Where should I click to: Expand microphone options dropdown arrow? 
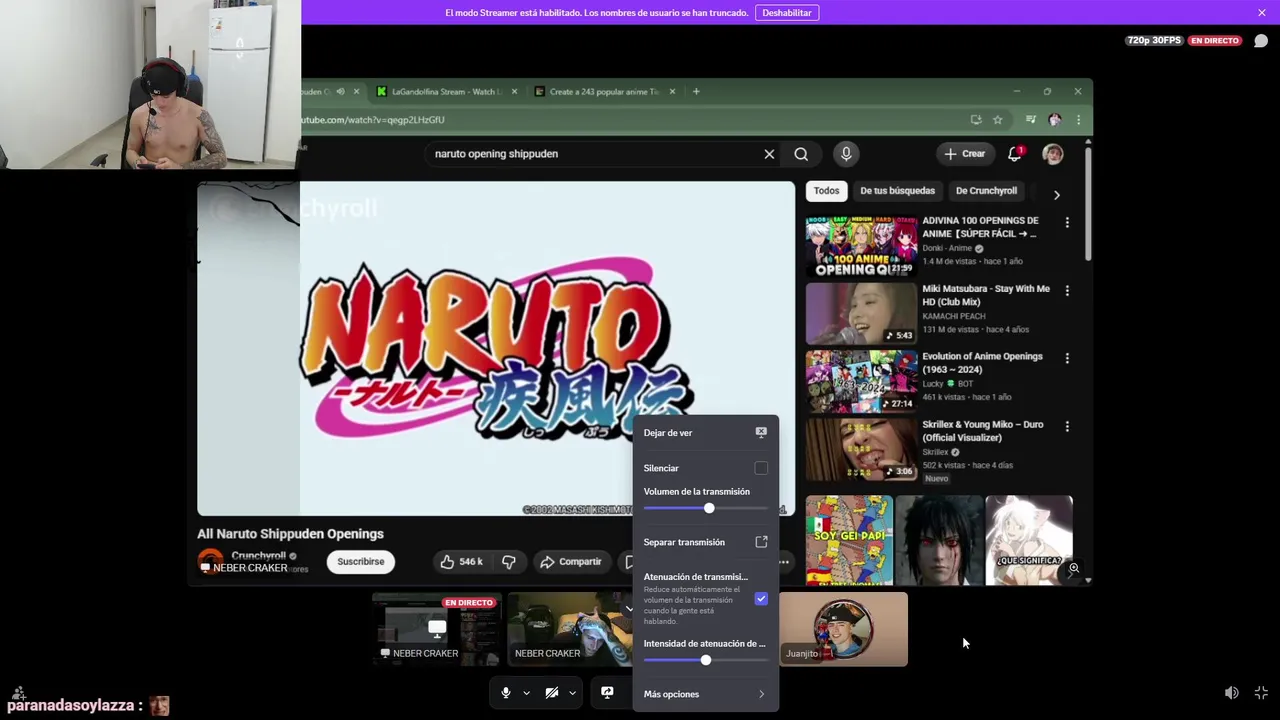[526, 693]
